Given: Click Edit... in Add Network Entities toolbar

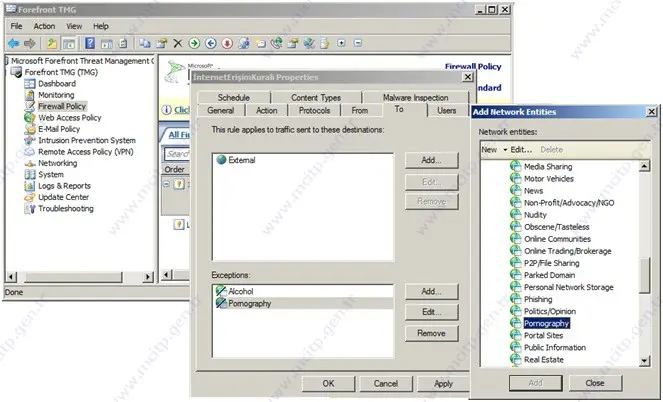Looking at the screenshot, I should [x=521, y=150].
